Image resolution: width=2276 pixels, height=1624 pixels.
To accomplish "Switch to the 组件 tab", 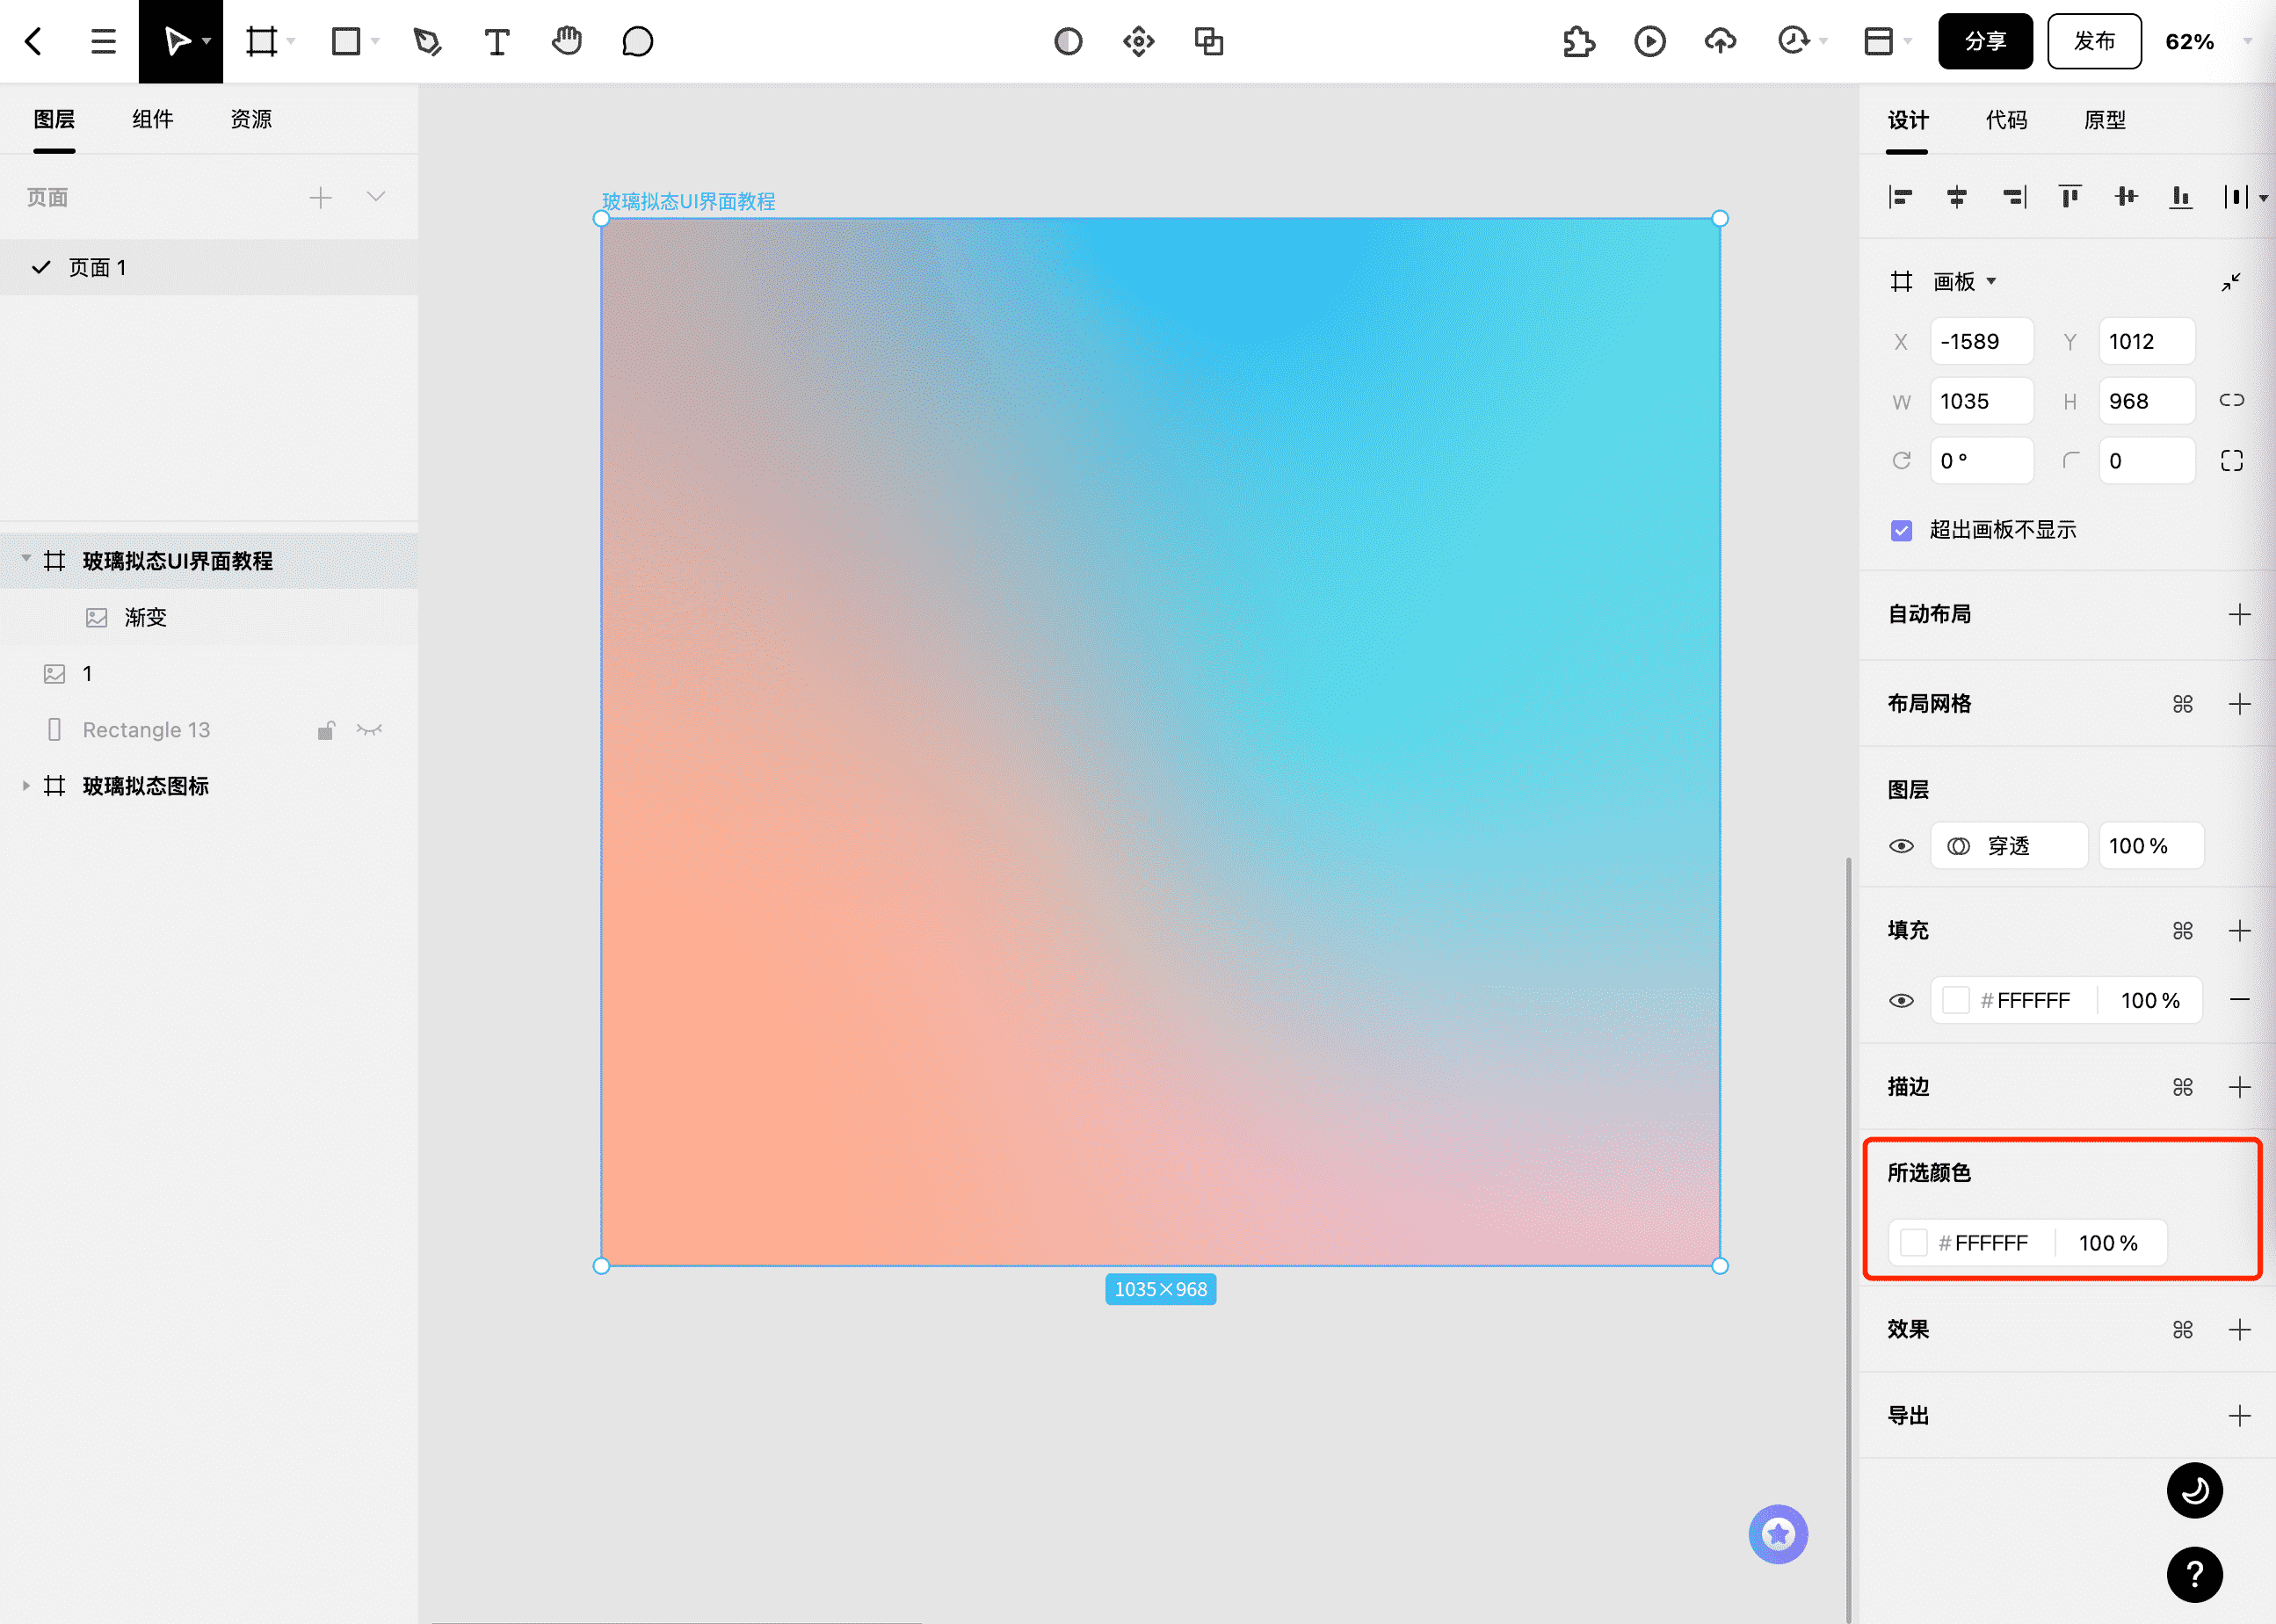I will click(x=152, y=119).
